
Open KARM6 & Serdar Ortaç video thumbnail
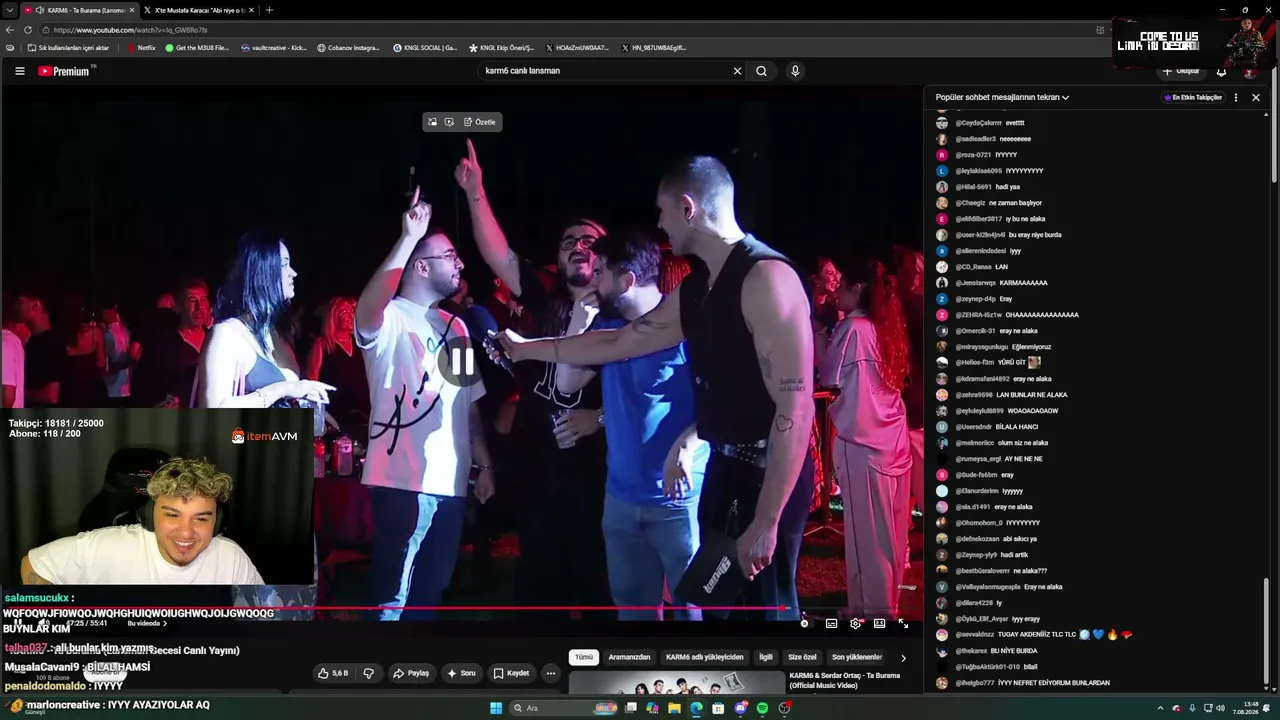click(677, 683)
